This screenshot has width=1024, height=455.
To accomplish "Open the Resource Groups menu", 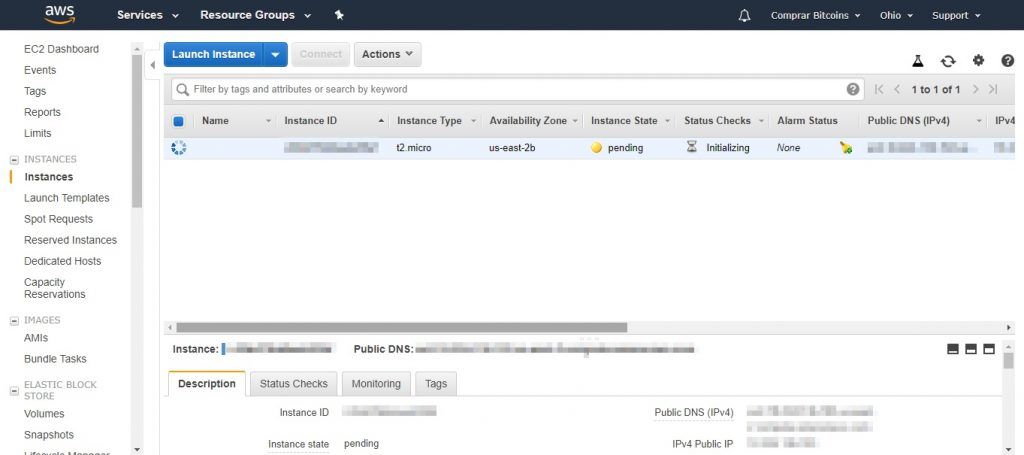I will 255,15.
